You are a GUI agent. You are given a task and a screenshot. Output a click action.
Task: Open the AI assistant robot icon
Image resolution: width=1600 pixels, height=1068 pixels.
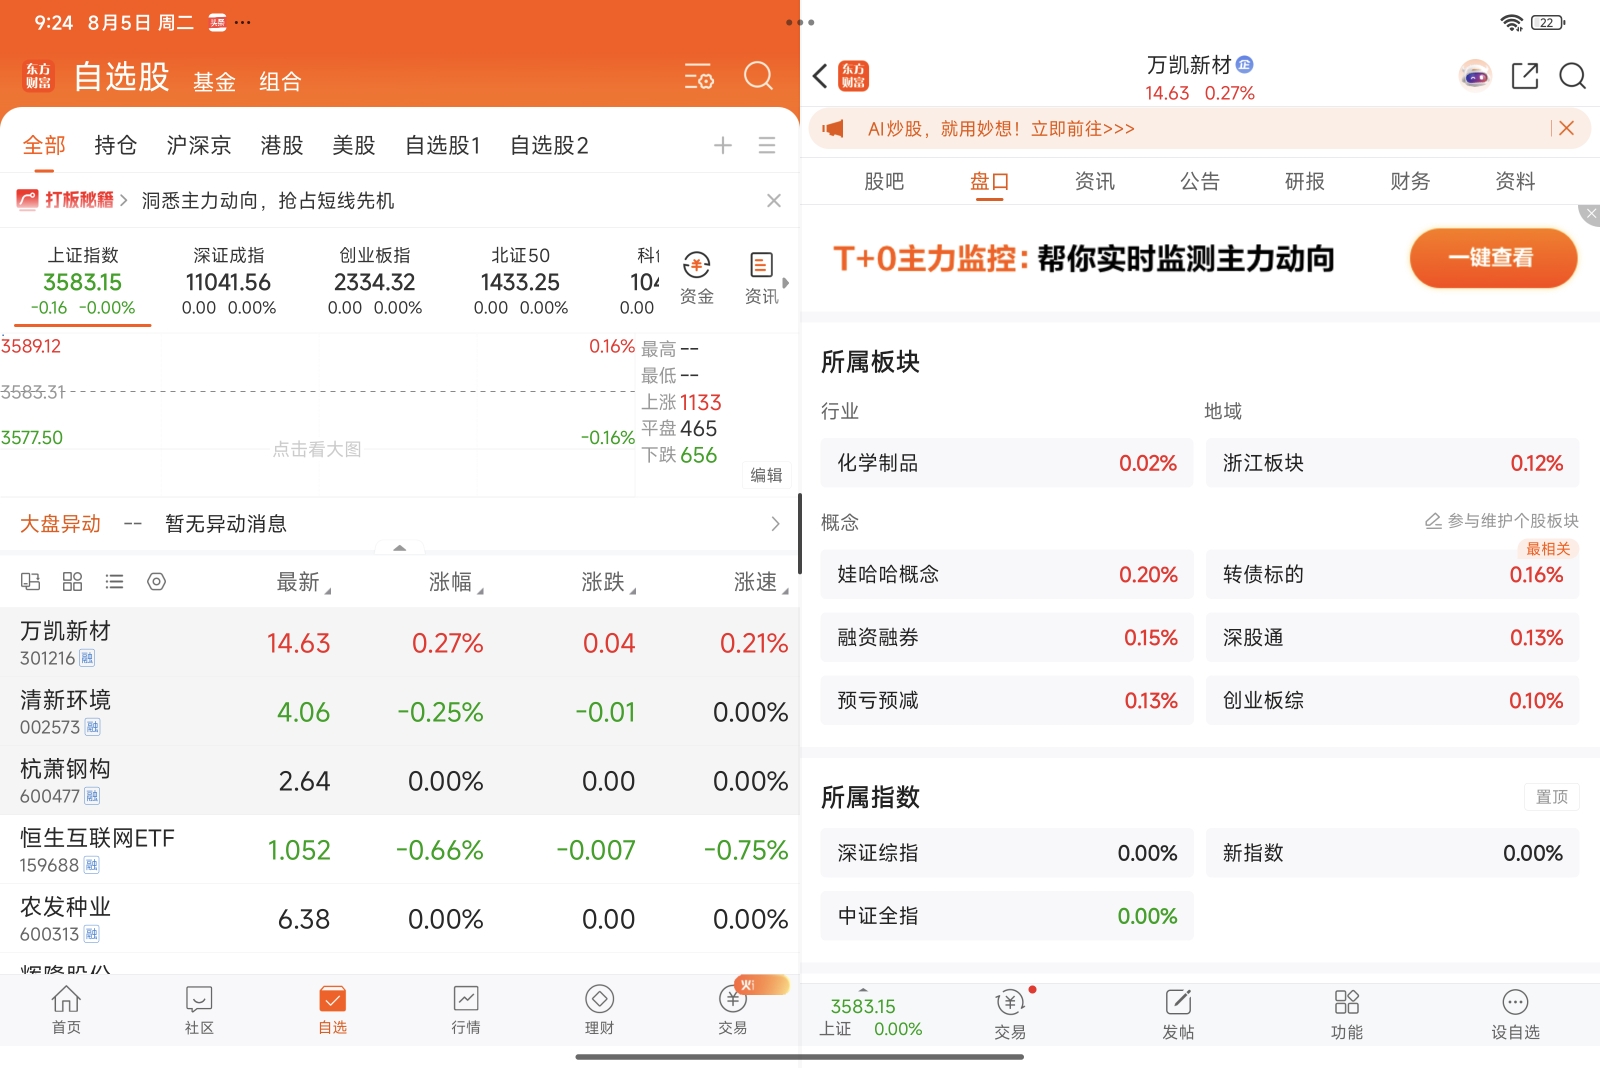click(x=1475, y=76)
